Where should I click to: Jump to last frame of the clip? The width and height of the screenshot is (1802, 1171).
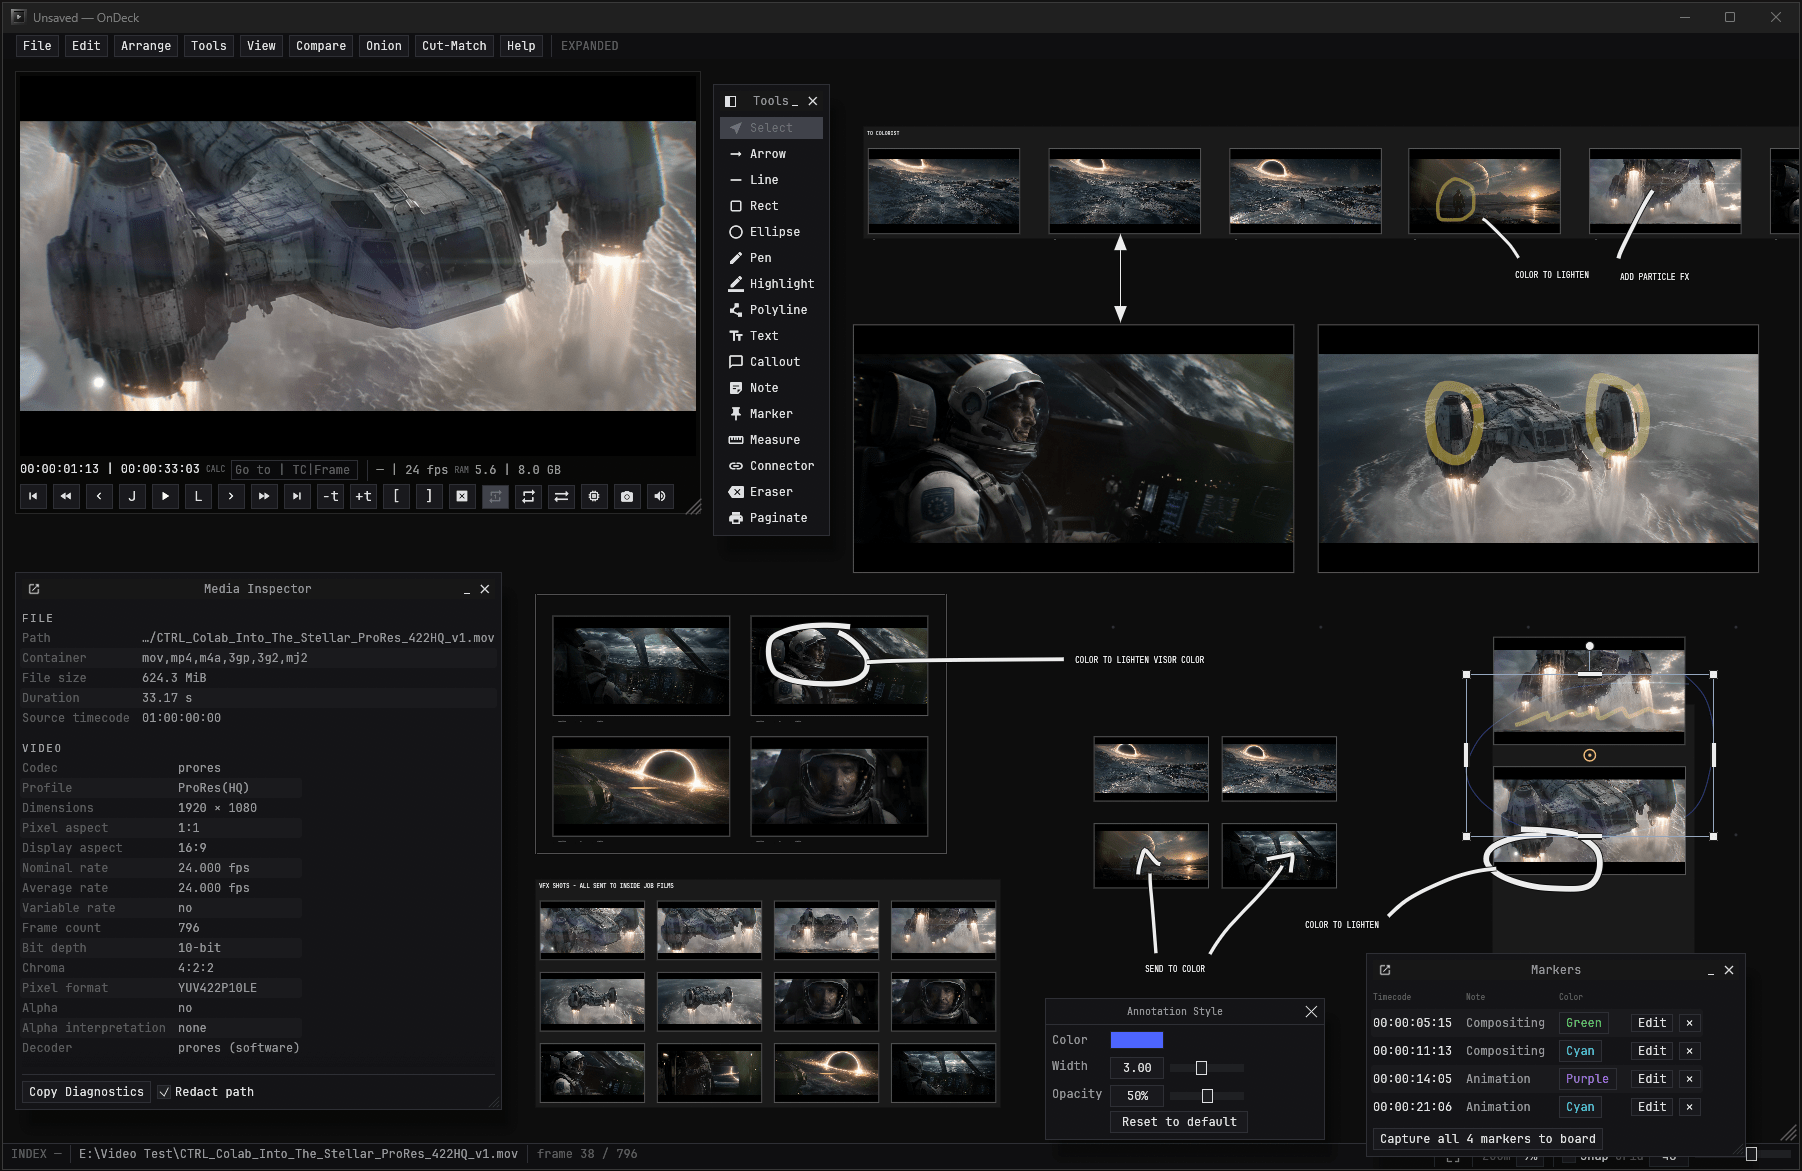pyautogui.click(x=297, y=496)
